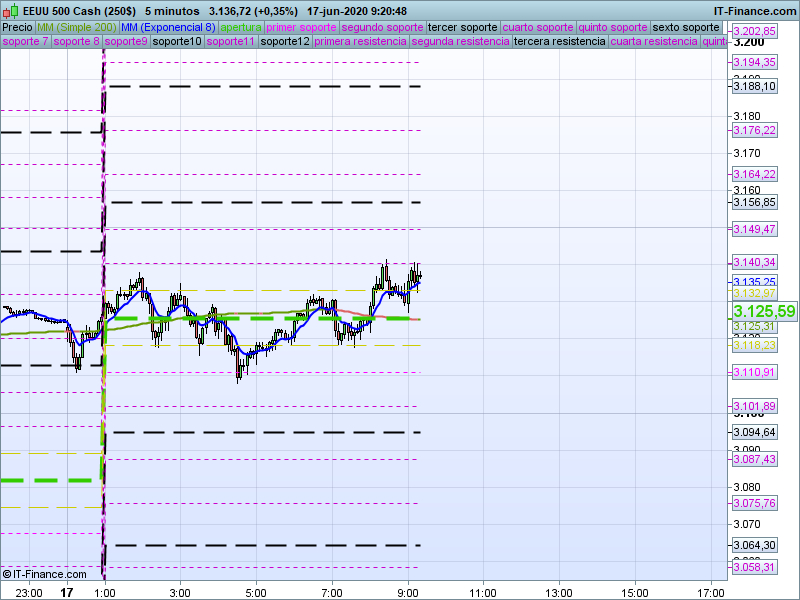Viewport: 800px width, 600px height.
Task: Click the 3.188,10 price tag
Action: click(x=754, y=86)
